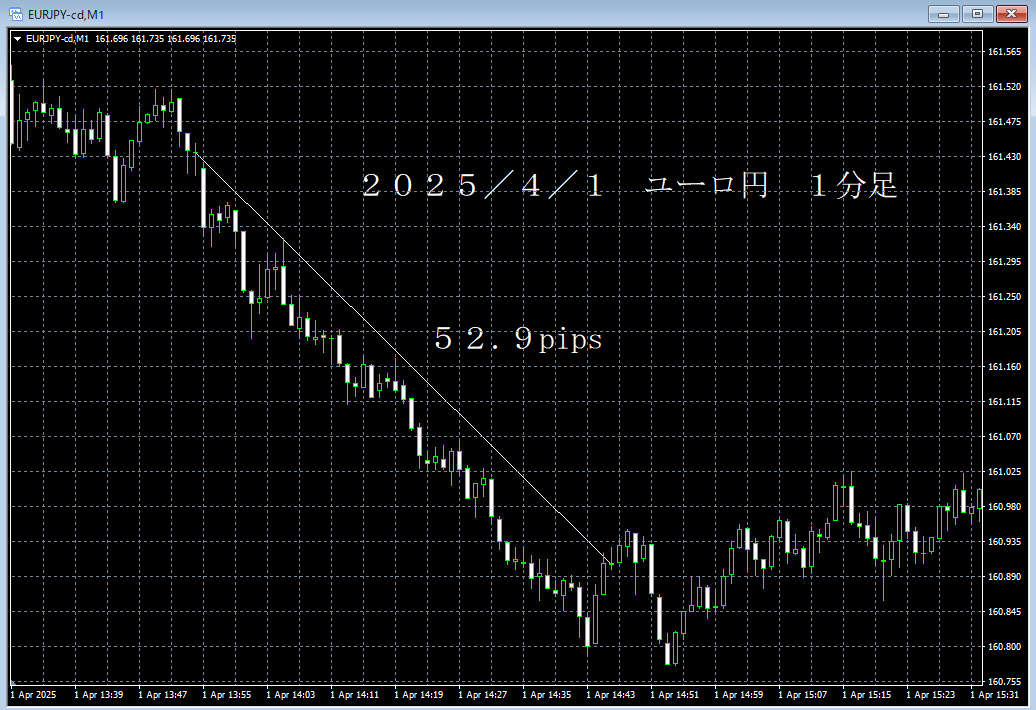Click the 160.845 price axis label

(1004, 612)
